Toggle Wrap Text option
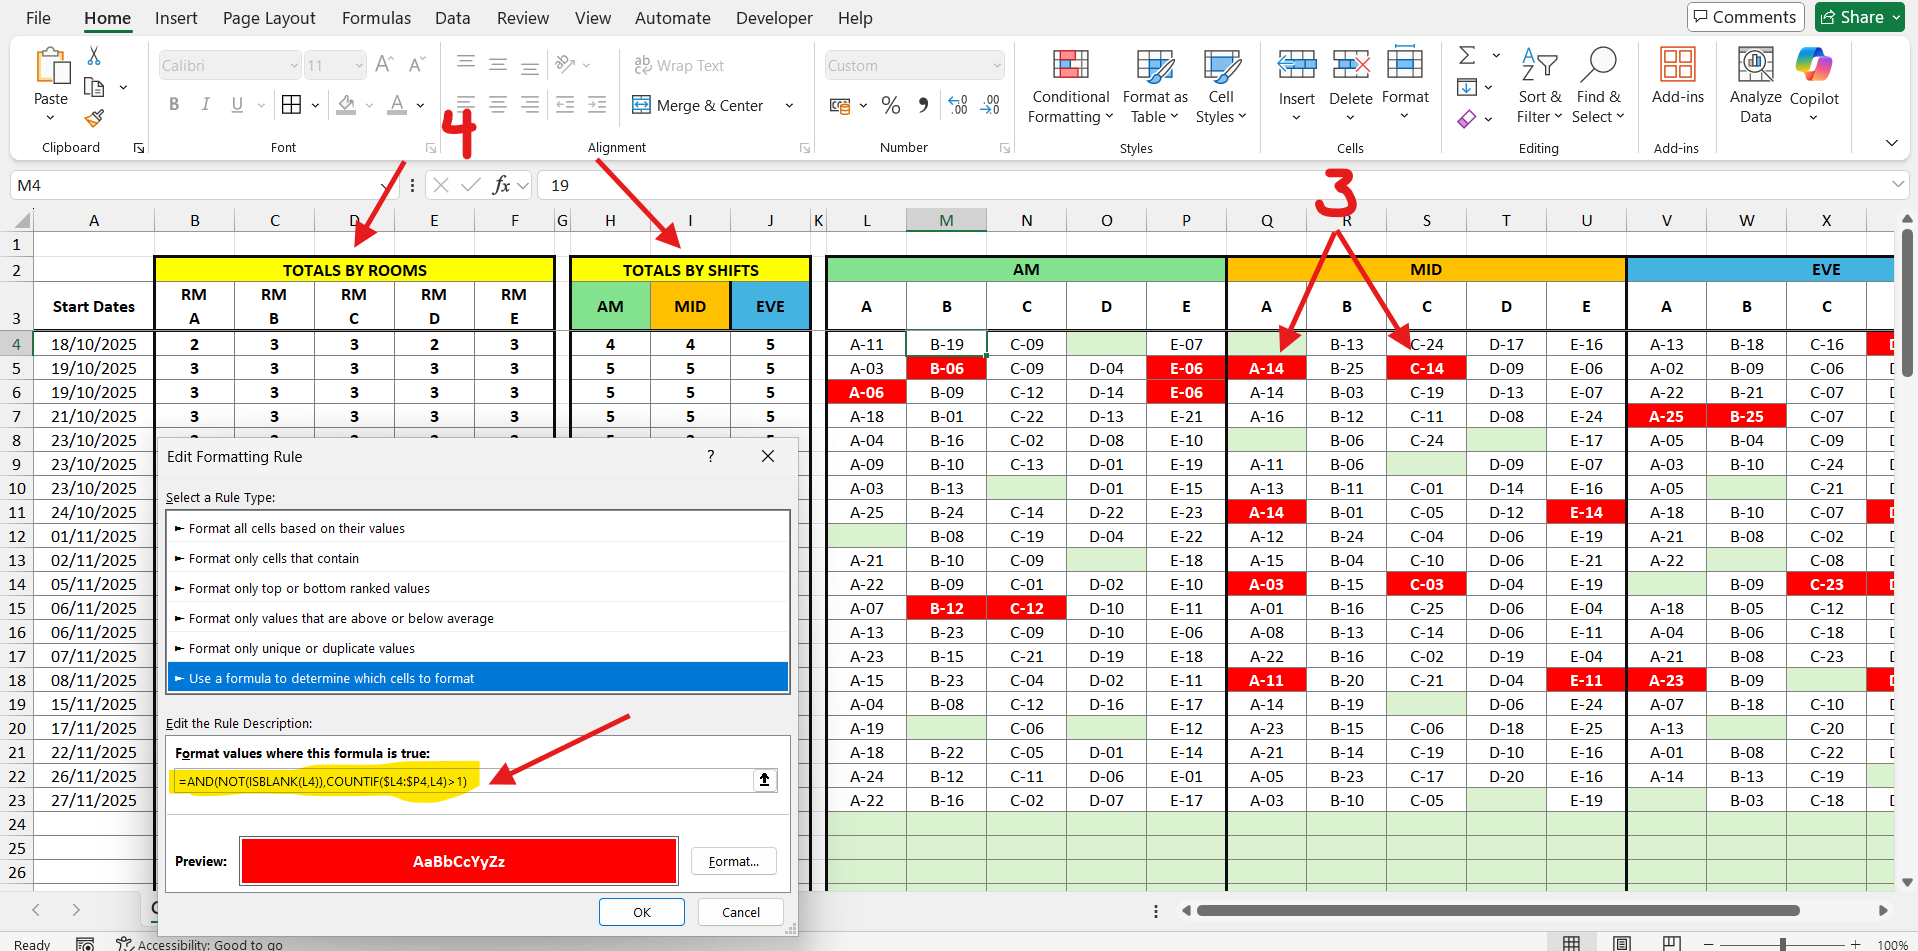Screen dimensions: 1918x951 click(679, 65)
